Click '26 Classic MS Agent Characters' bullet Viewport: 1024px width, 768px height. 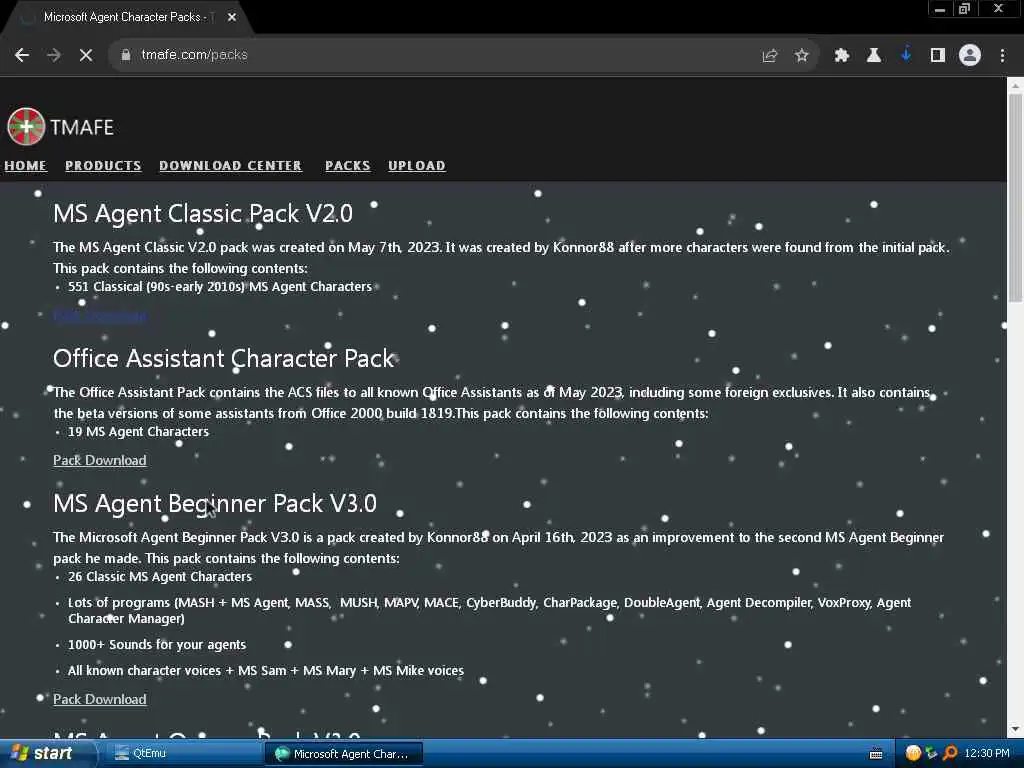coord(160,577)
